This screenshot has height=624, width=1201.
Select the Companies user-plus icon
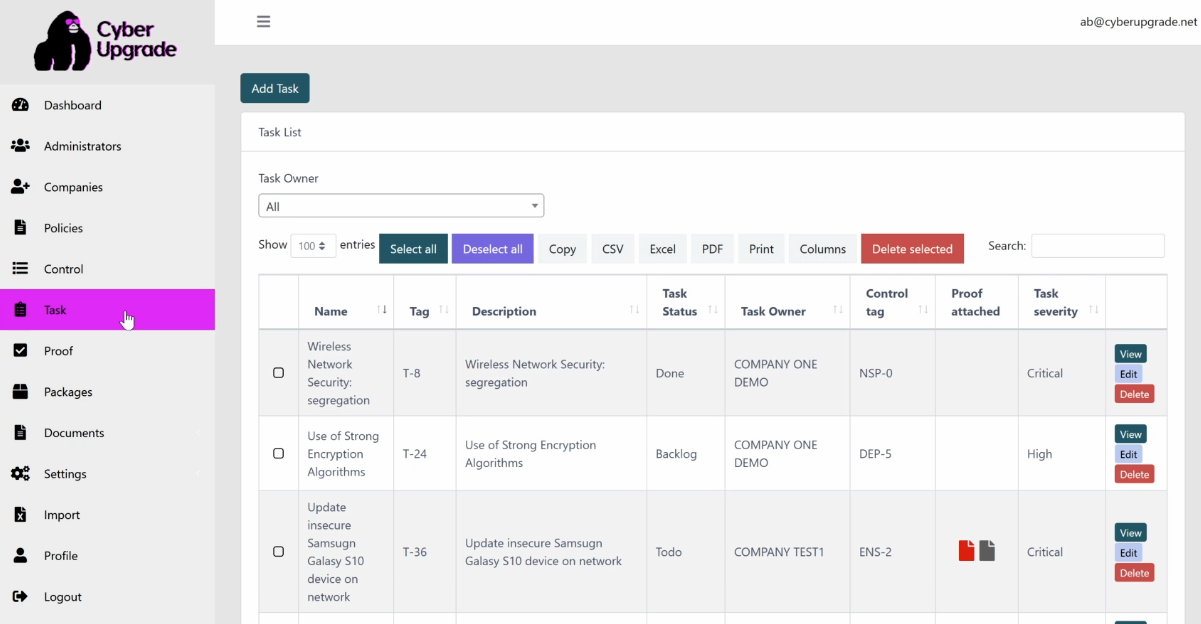[20, 187]
